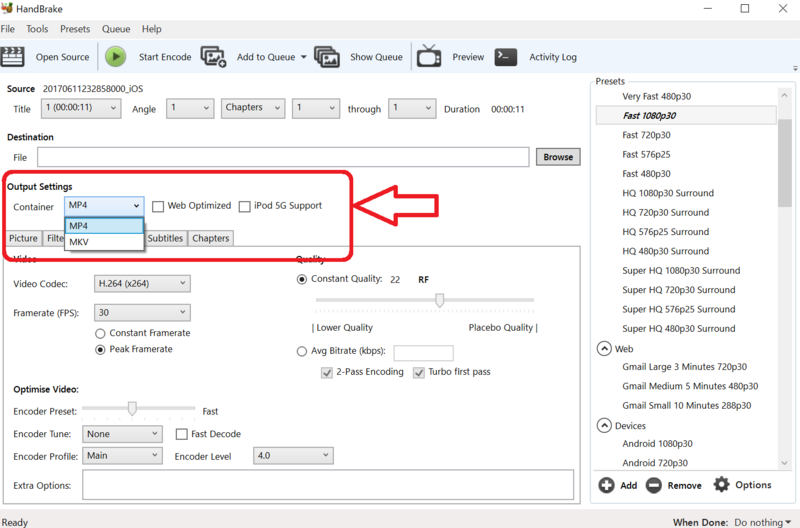Open the Presets menu
This screenshot has width=800, height=528.
pos(75,29)
